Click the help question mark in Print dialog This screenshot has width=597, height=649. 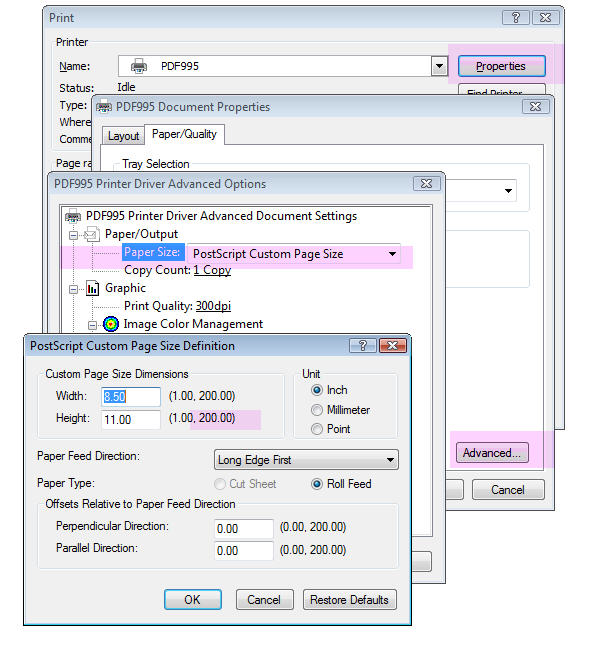[515, 18]
